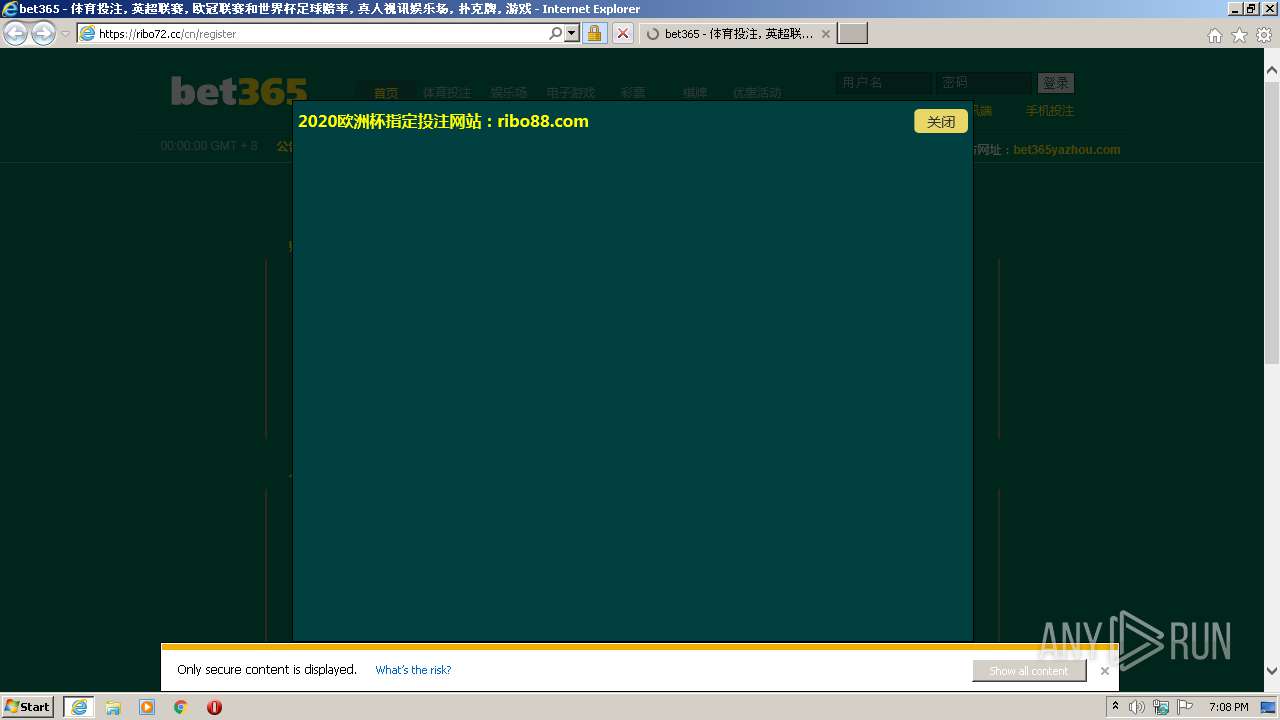Viewport: 1280px width, 720px height.
Task: Click the bet365 logo
Action: (239, 91)
